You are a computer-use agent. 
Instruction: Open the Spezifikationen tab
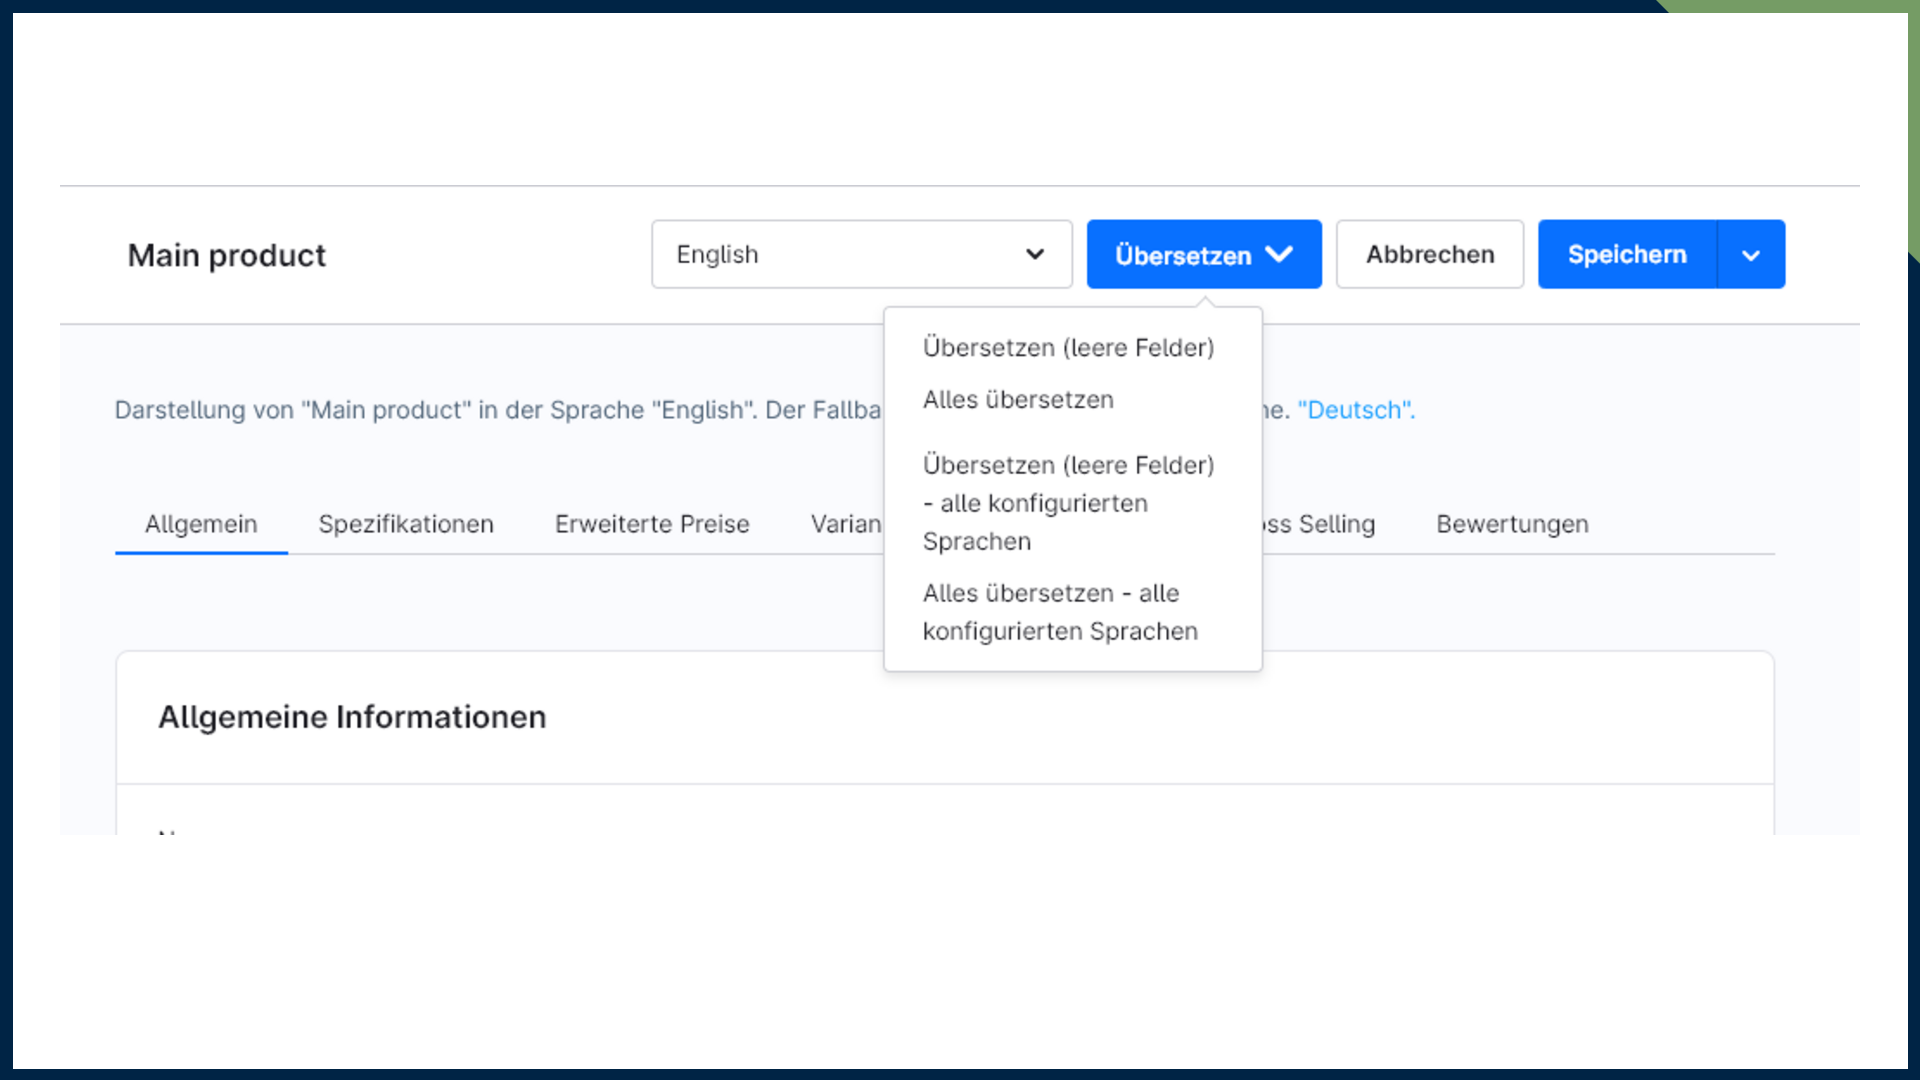click(406, 524)
